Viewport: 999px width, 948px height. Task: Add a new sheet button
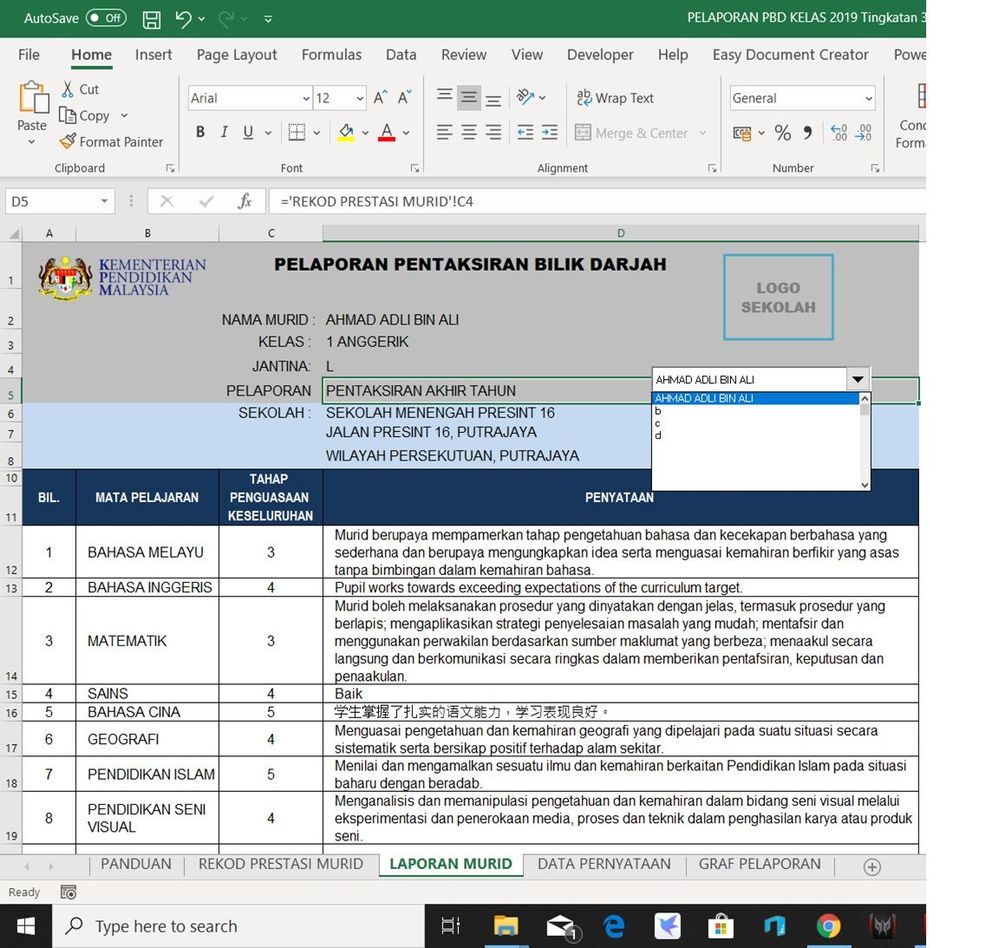pyautogui.click(x=872, y=866)
